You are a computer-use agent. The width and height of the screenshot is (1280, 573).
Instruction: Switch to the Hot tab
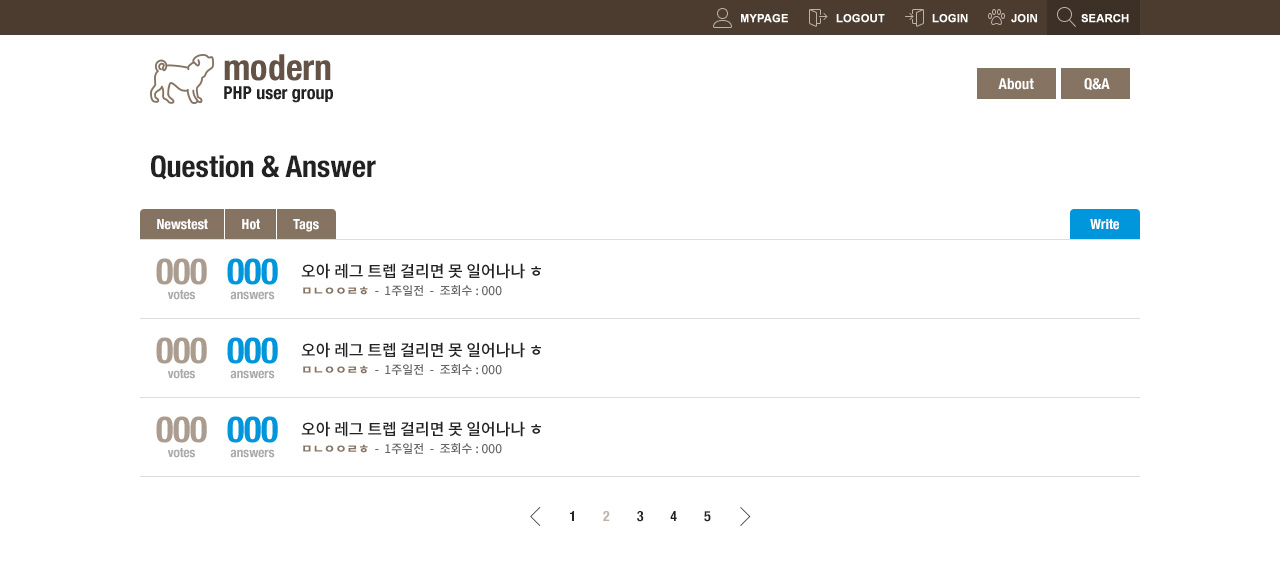pos(251,224)
